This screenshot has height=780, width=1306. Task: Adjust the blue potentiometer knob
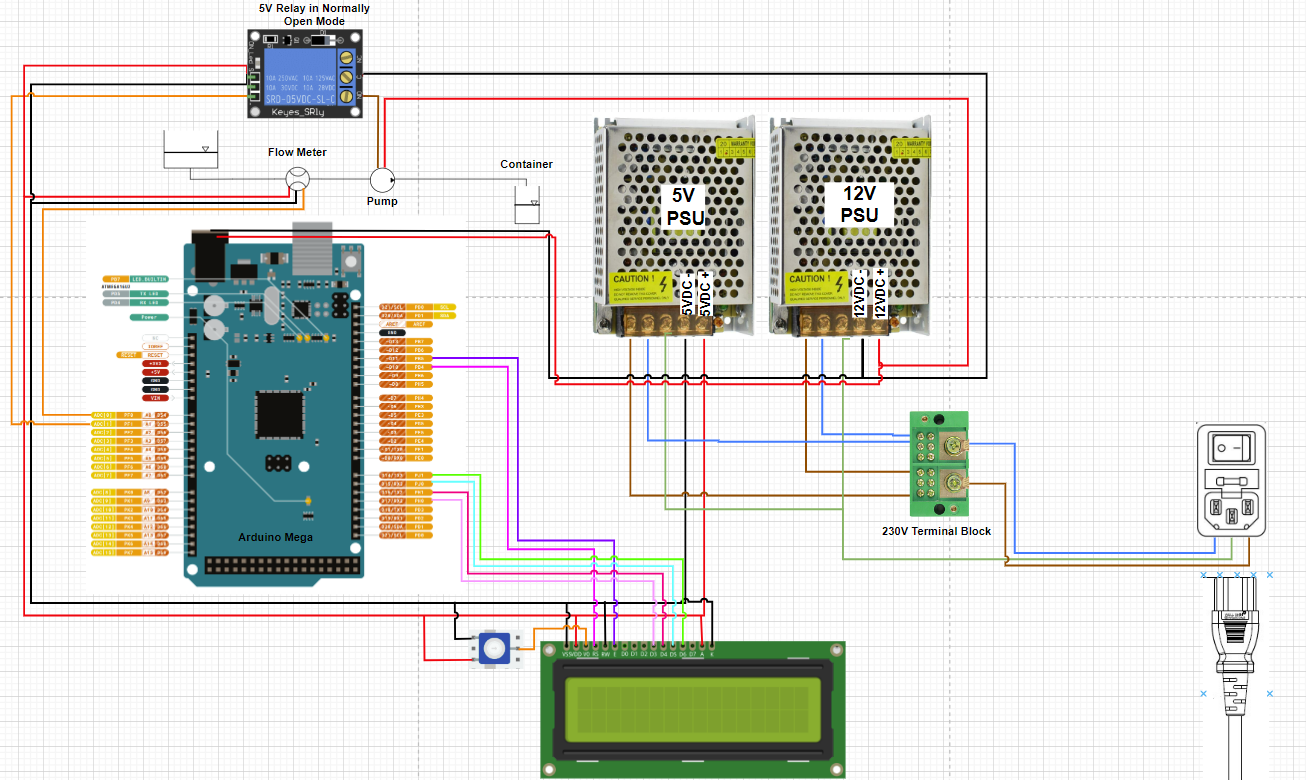click(x=494, y=650)
